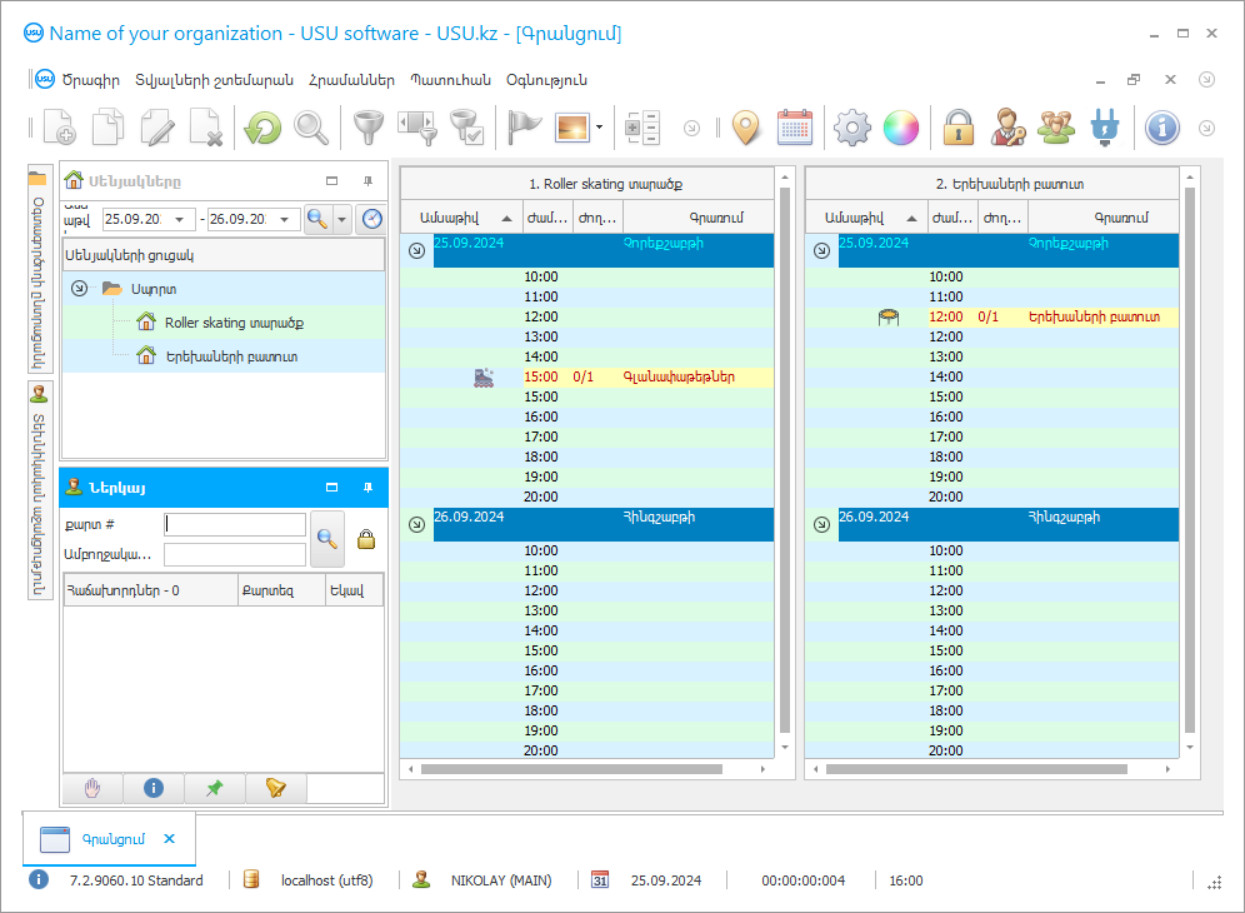1245x913 pixels.
Task: Click the Roller skating schedule vertical scrollbar
Action: click(x=785, y=460)
